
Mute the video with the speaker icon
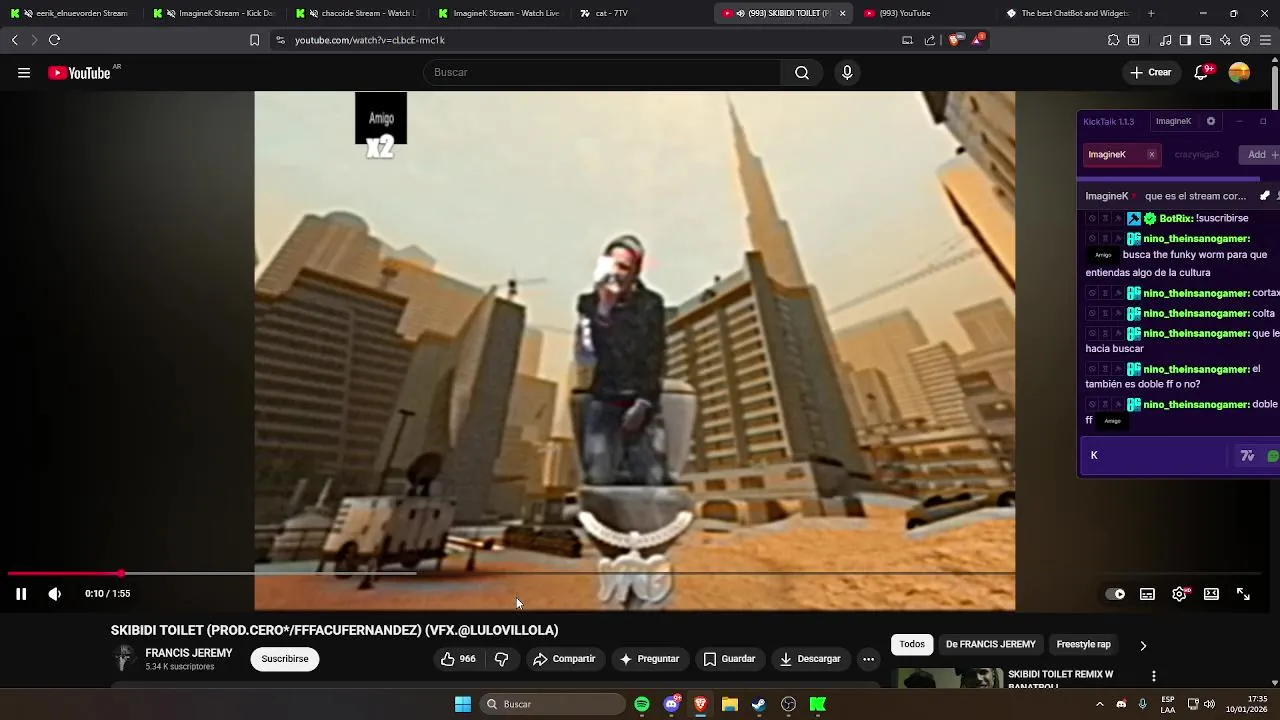pos(54,594)
